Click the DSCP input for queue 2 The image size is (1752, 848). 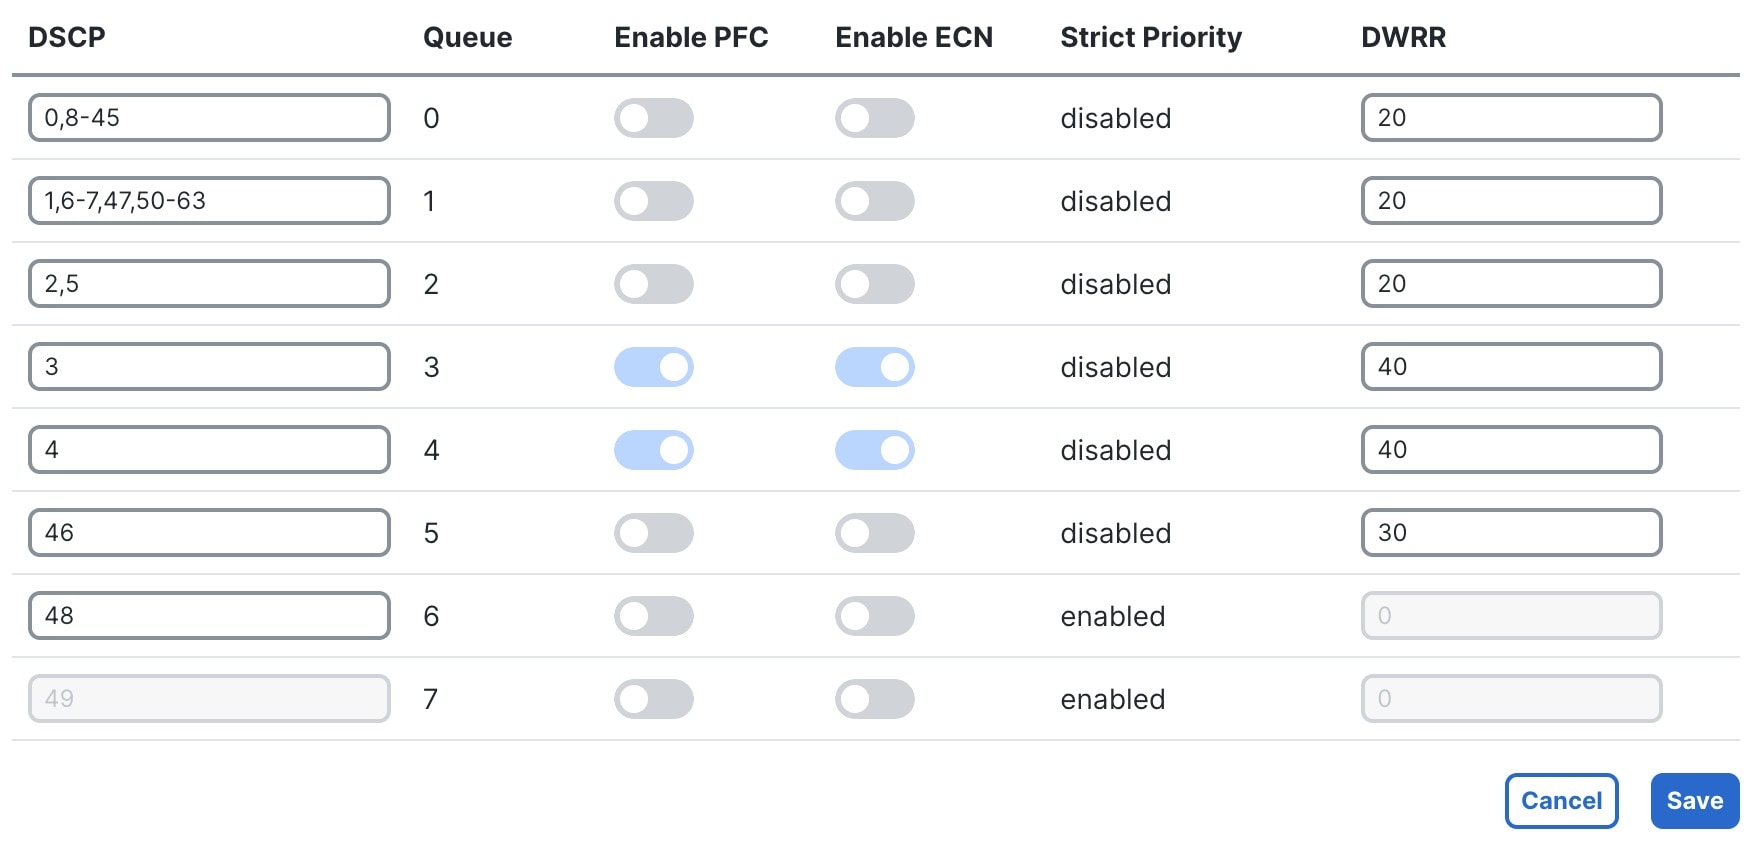tap(208, 283)
